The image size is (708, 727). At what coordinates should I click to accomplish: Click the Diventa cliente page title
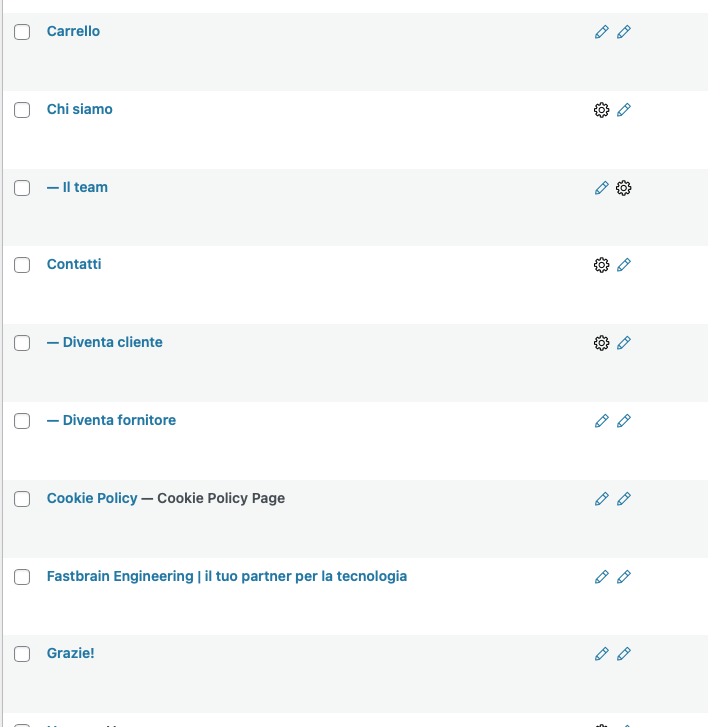click(112, 342)
